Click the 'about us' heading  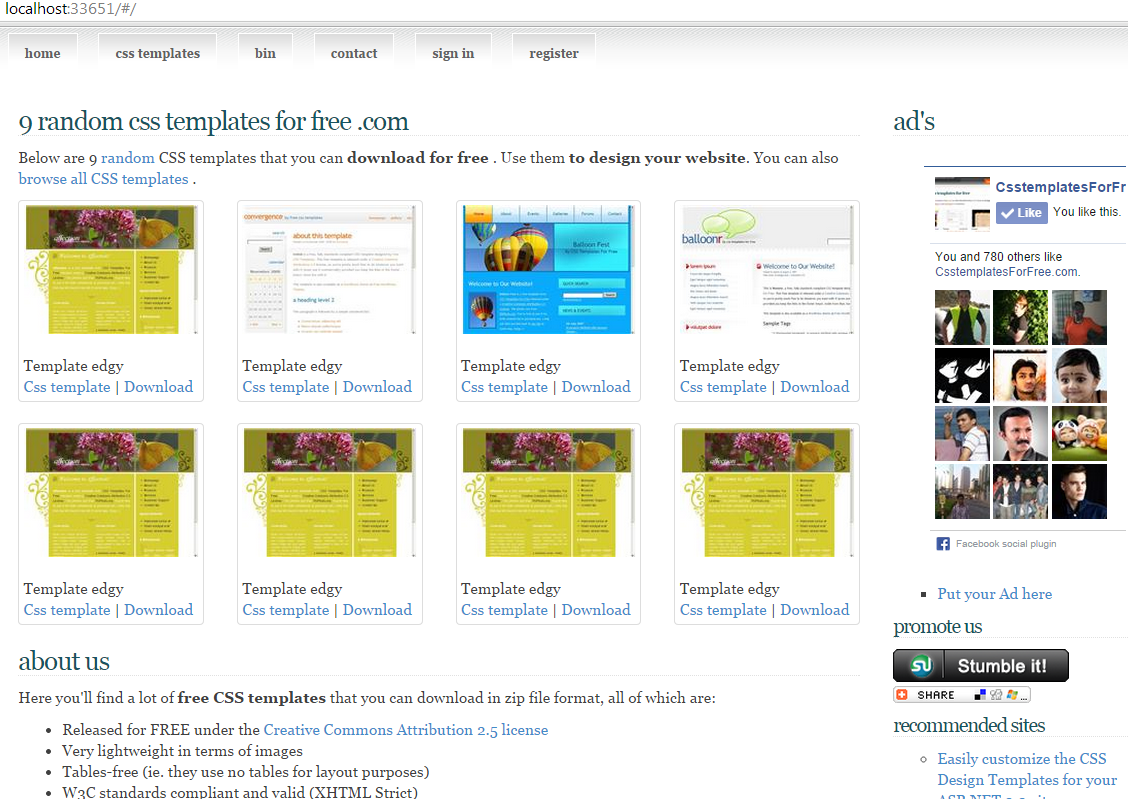(x=64, y=661)
